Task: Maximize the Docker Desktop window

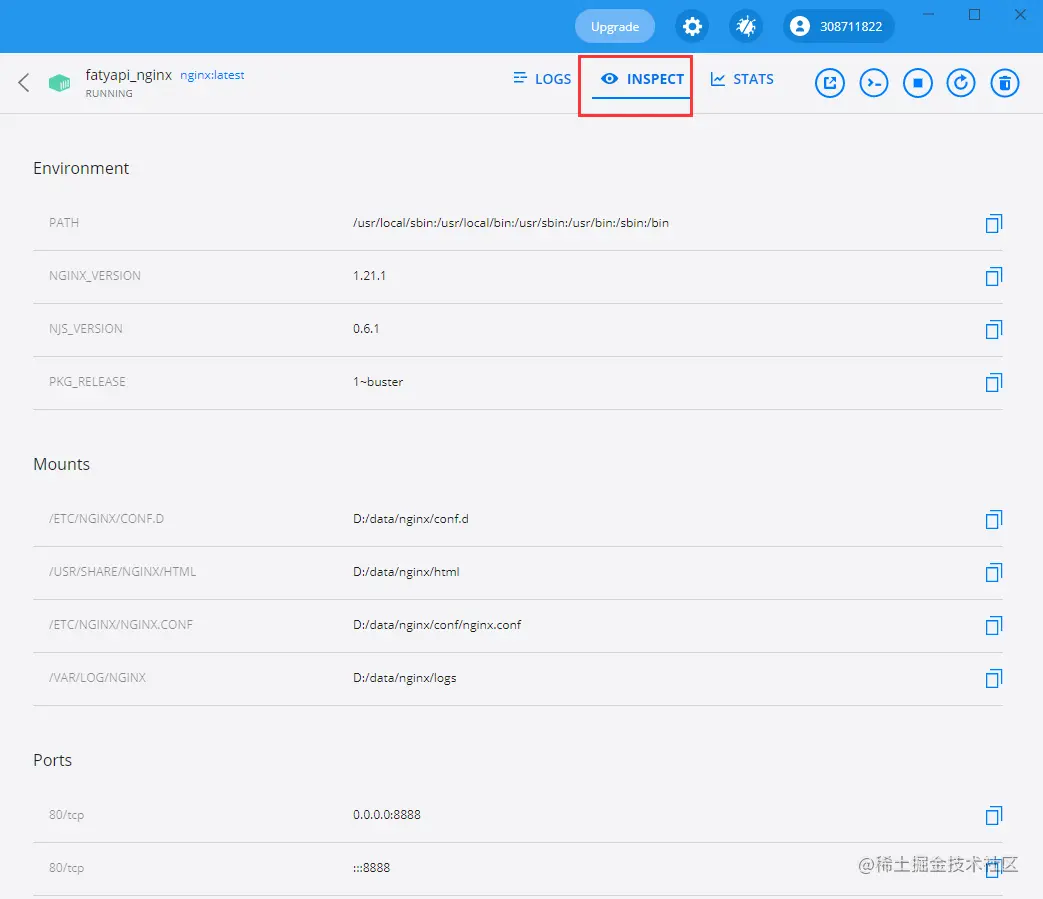Action: [x=974, y=14]
